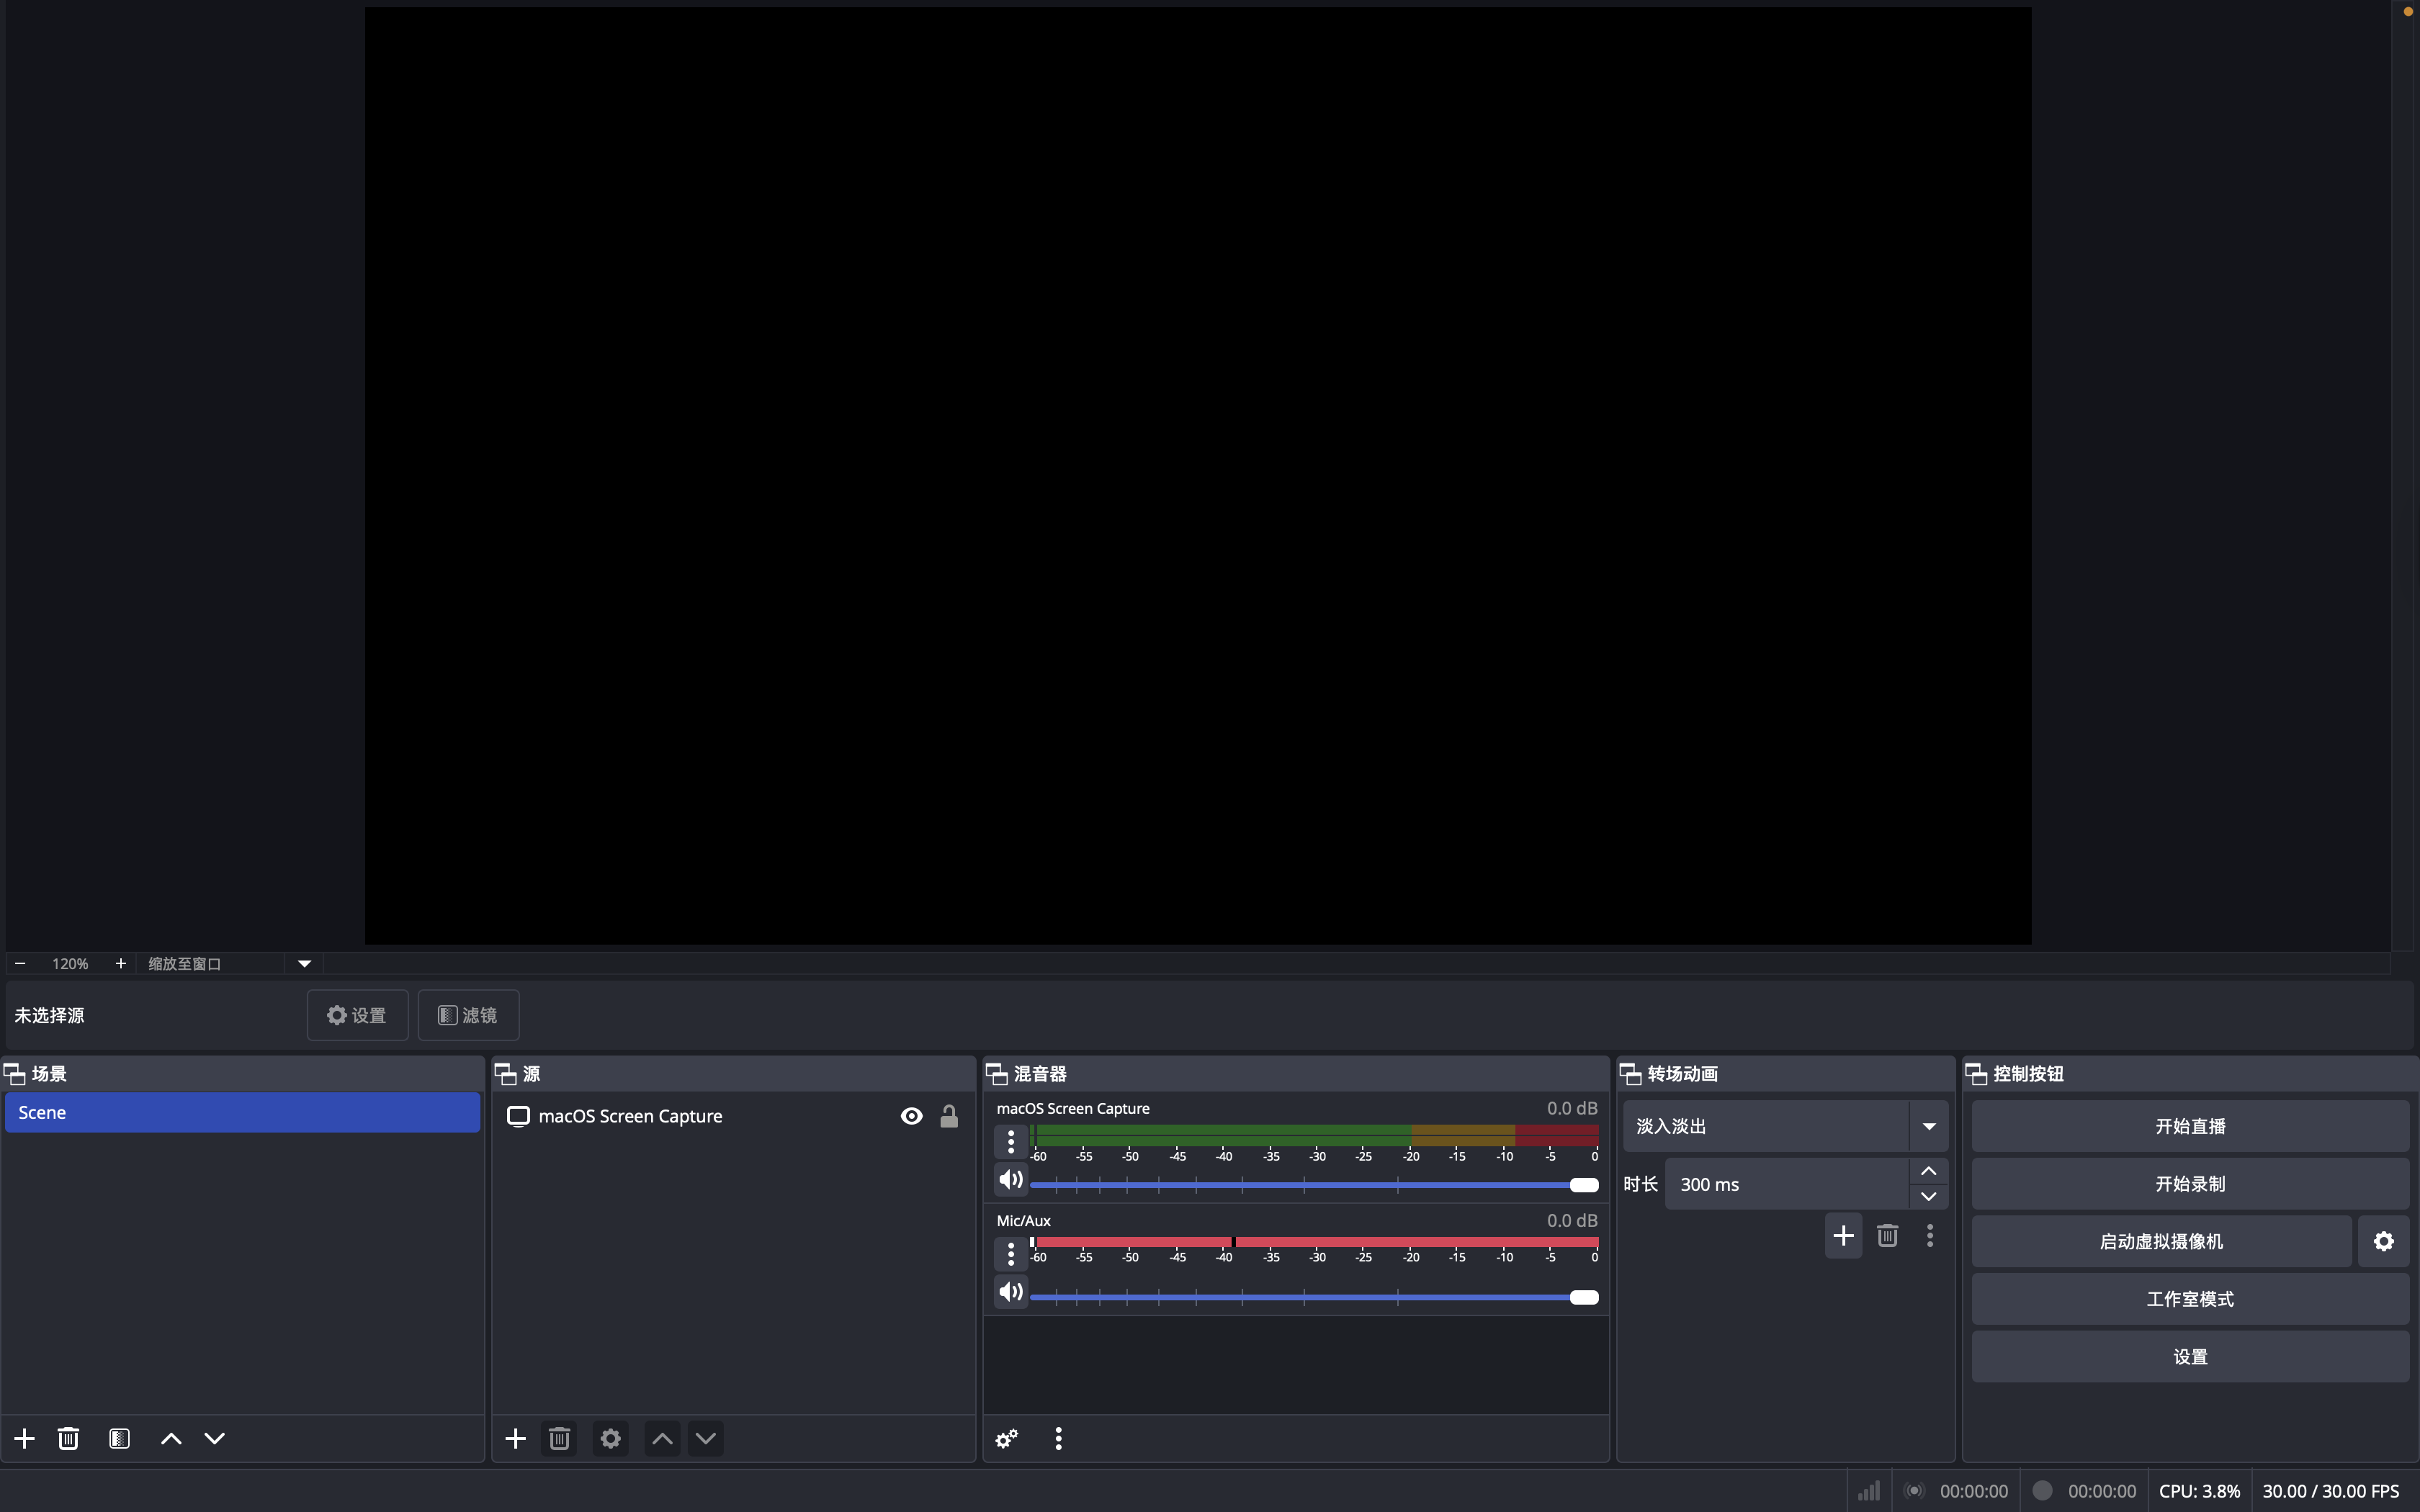Screen dimensions: 2420x1512
Task: Select the Scene item in scenes list
Action: 242,1112
